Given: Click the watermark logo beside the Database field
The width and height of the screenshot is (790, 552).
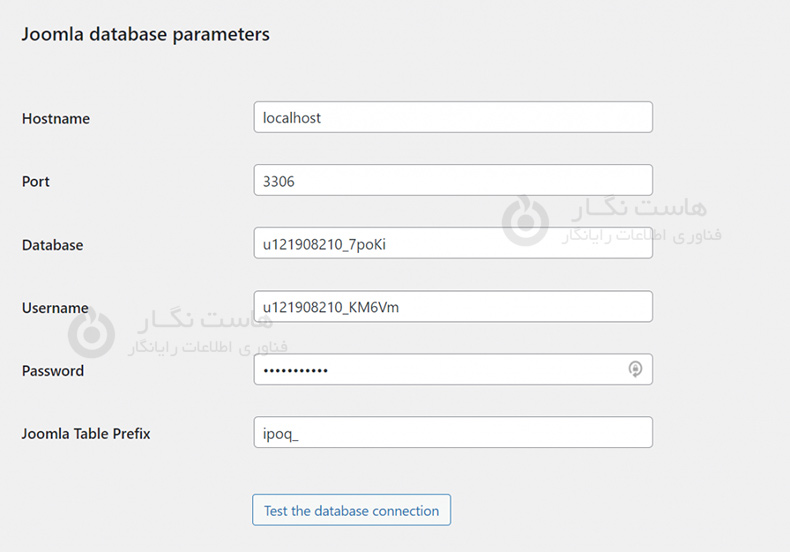Looking at the screenshot, I should point(525,221).
